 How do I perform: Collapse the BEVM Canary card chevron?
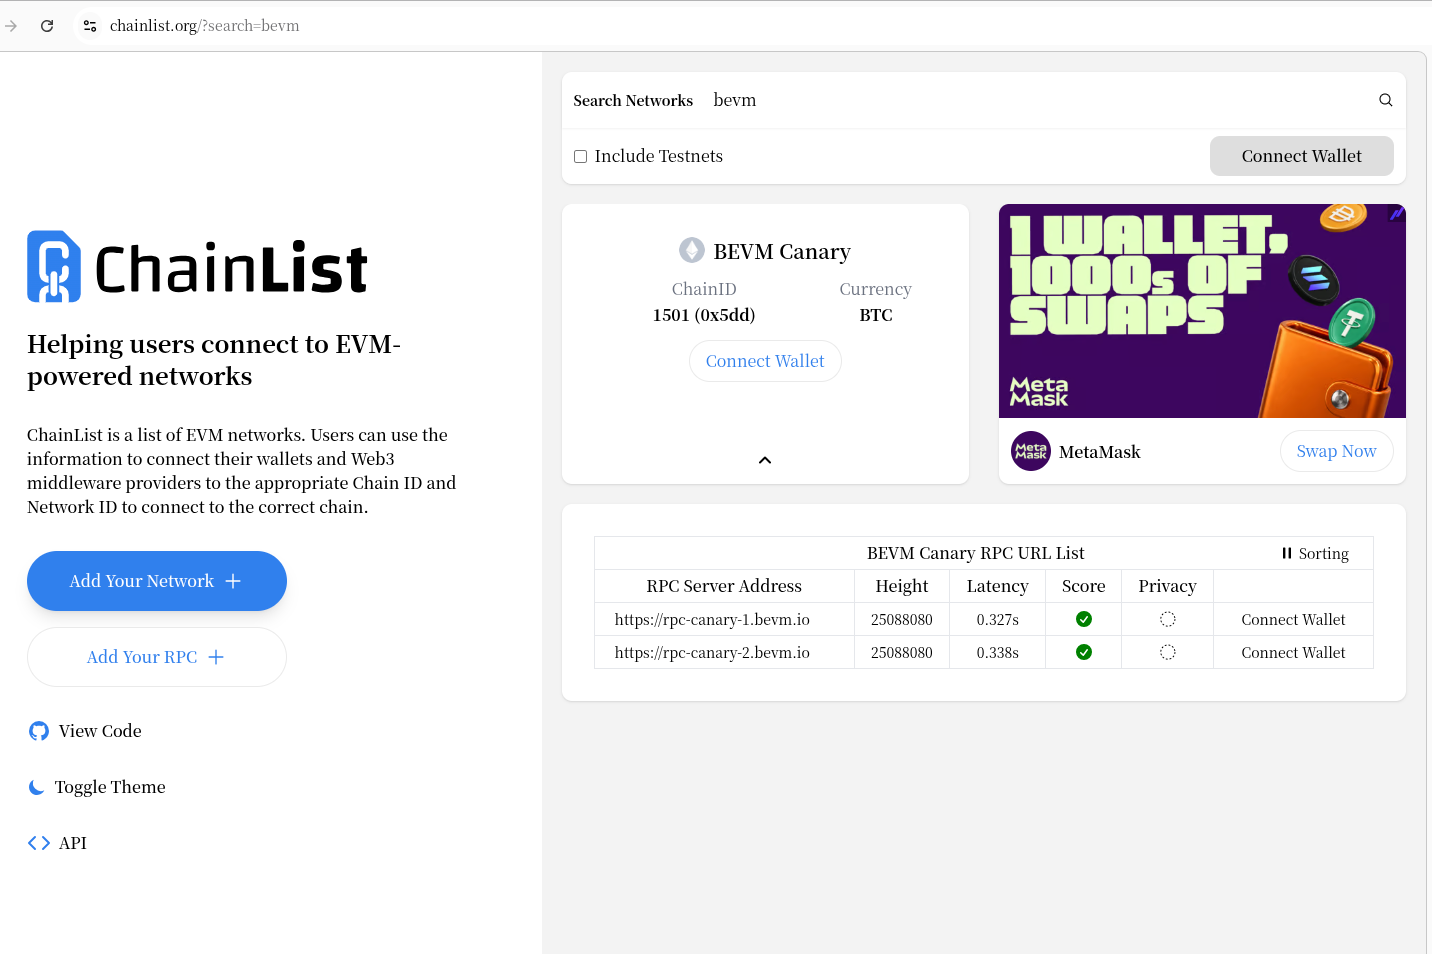click(765, 460)
